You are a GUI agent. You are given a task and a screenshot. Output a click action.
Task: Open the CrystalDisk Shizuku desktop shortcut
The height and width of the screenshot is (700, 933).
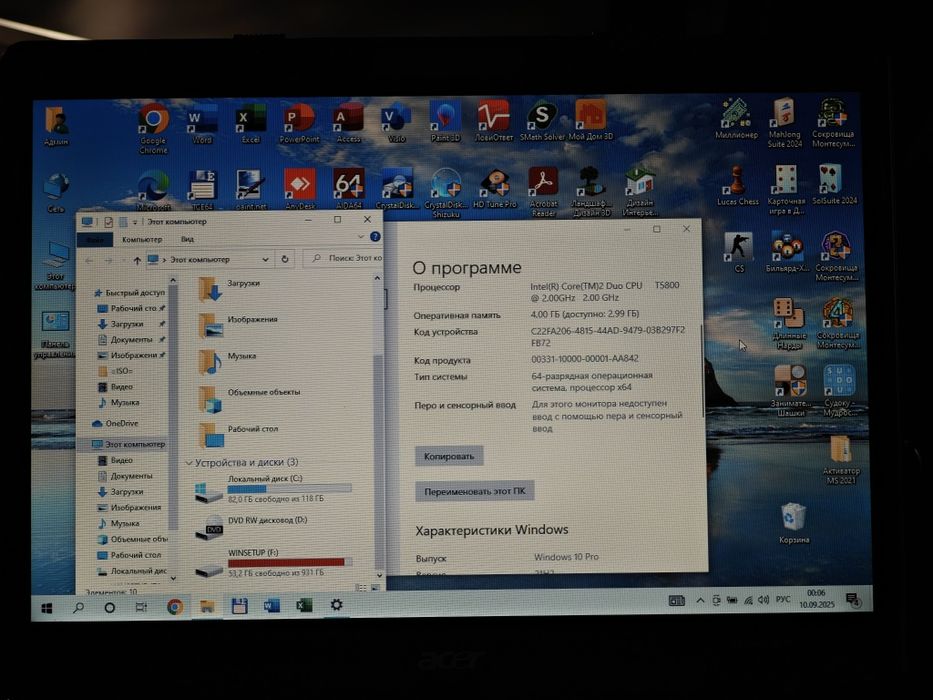[x=446, y=193]
